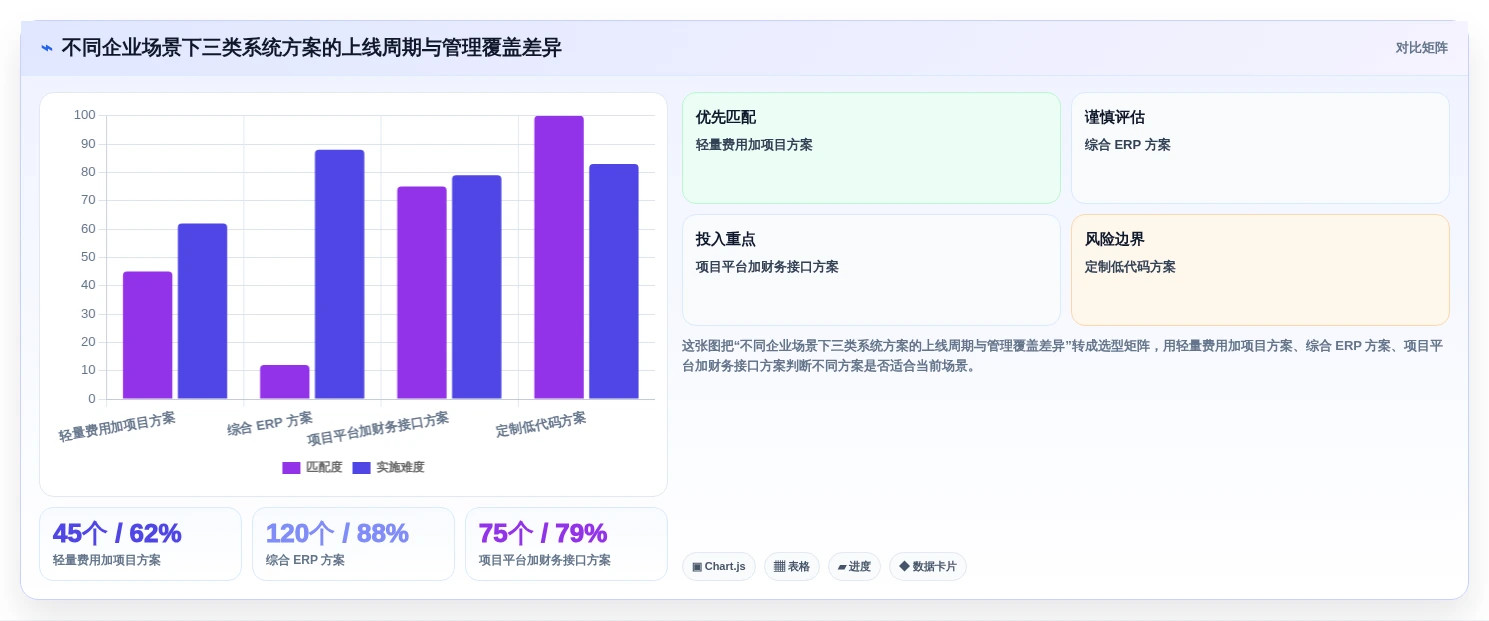The image size is (1489, 621).
Task: Click the x-axis label 综合 ERP 方案
Action: (x=270, y=424)
